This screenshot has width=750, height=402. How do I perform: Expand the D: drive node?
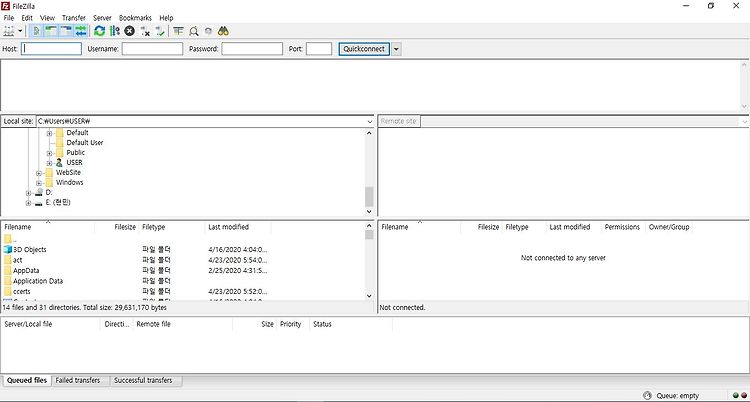click(x=28, y=193)
